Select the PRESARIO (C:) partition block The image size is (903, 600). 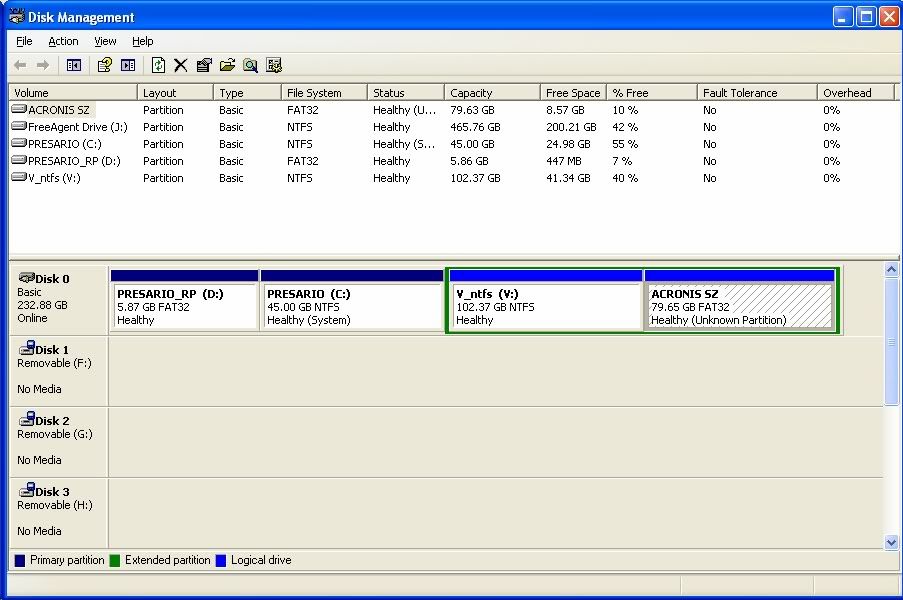pos(352,300)
